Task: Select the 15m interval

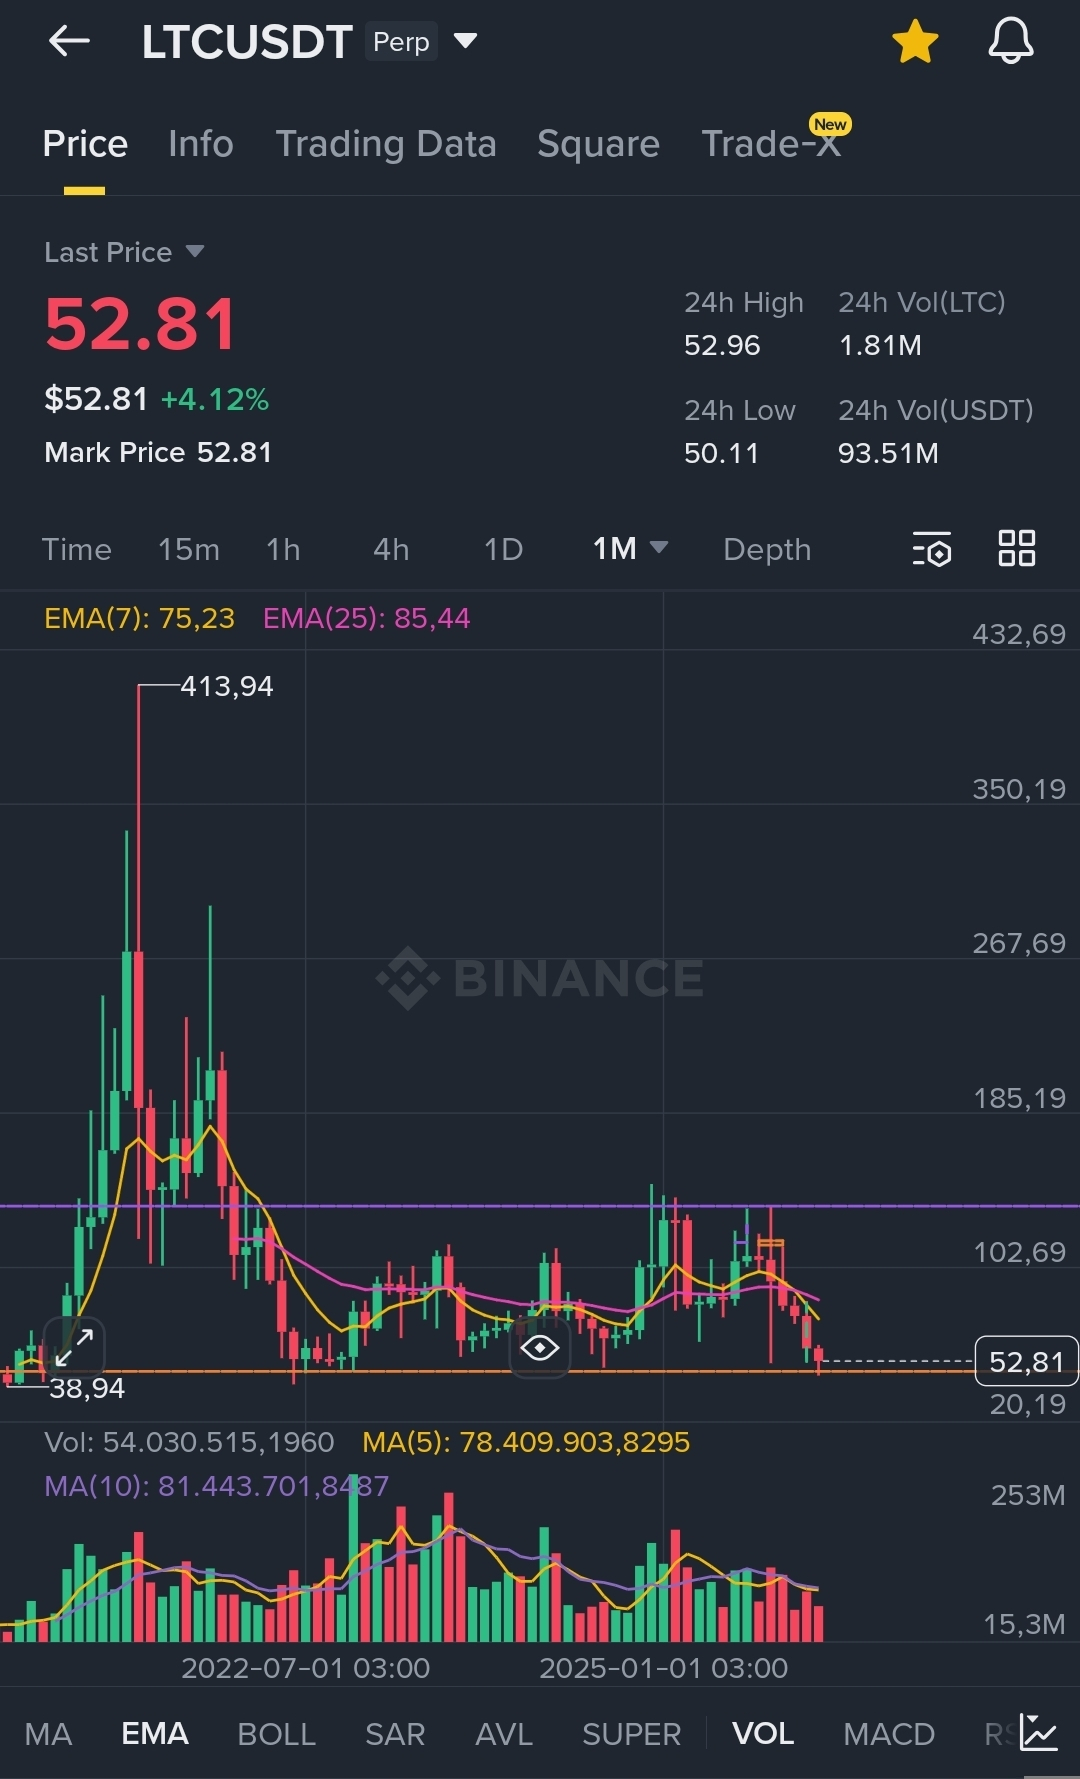Action: click(189, 549)
